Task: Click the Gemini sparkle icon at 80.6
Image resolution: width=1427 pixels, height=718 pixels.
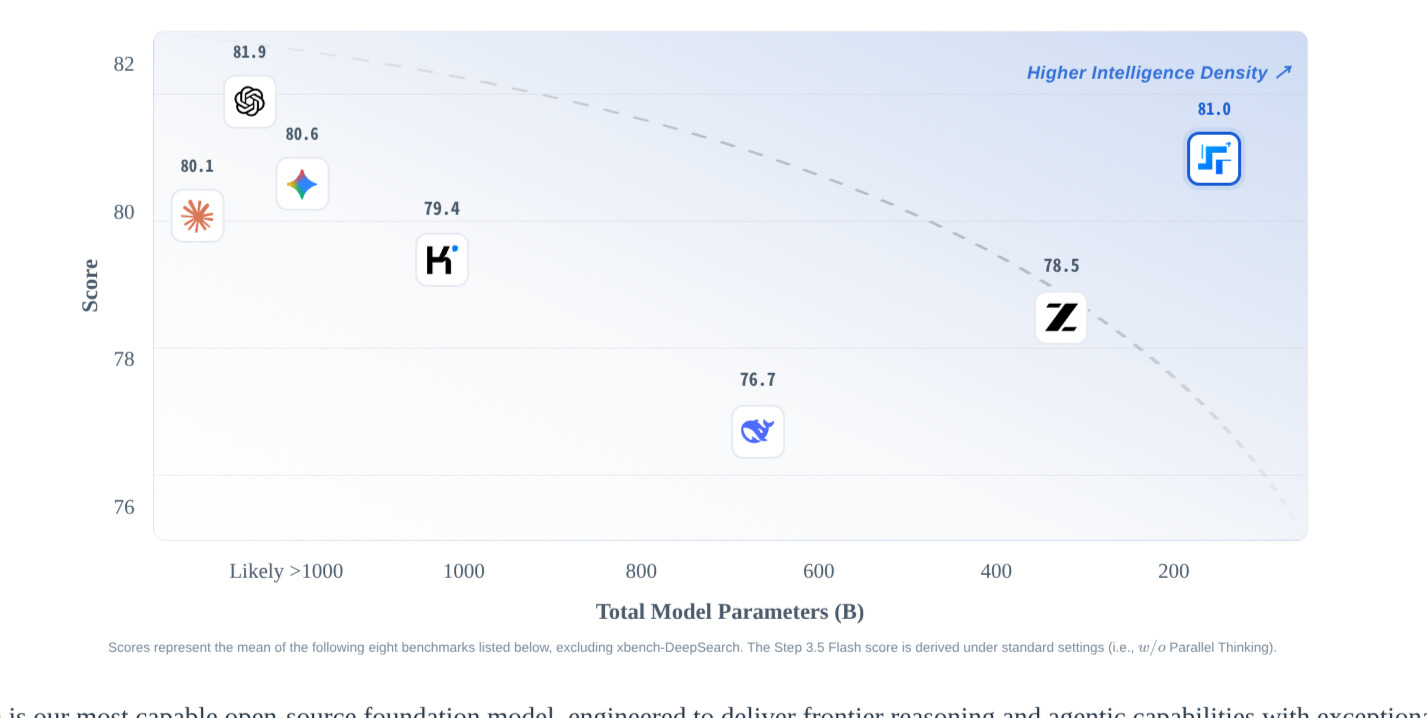Action: click(x=302, y=184)
